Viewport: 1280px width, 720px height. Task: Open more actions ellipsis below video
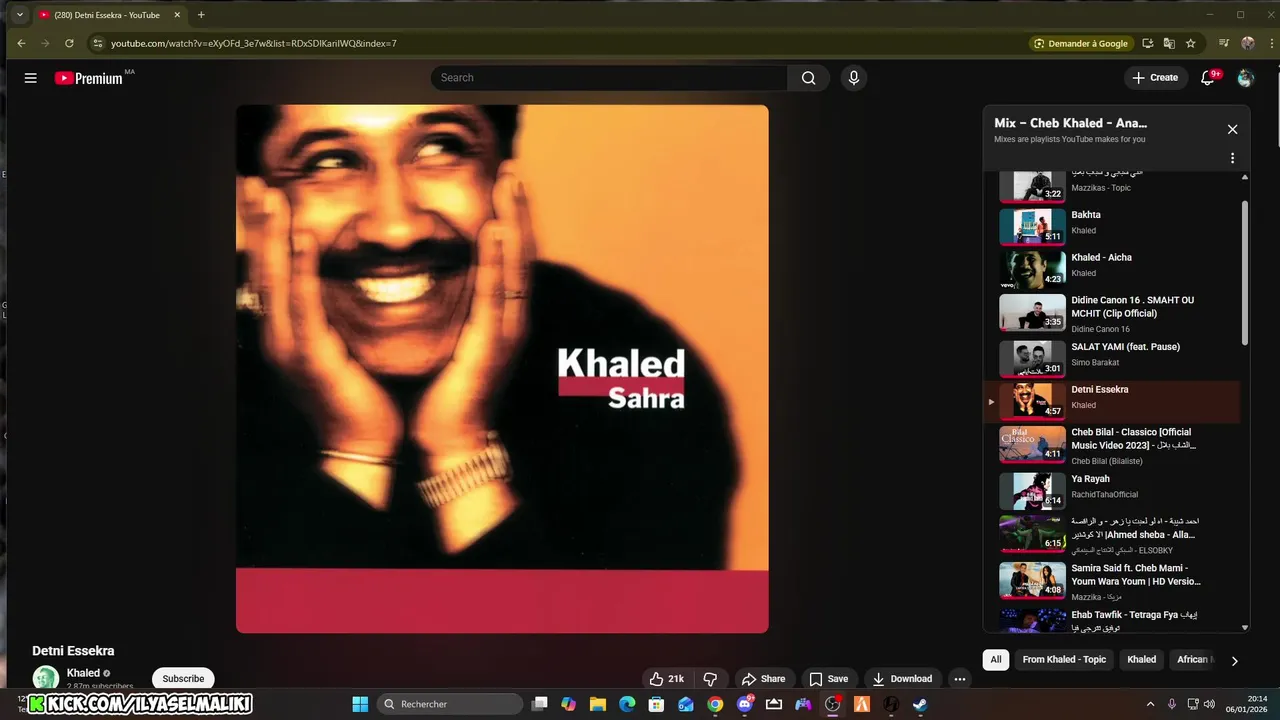tap(960, 679)
